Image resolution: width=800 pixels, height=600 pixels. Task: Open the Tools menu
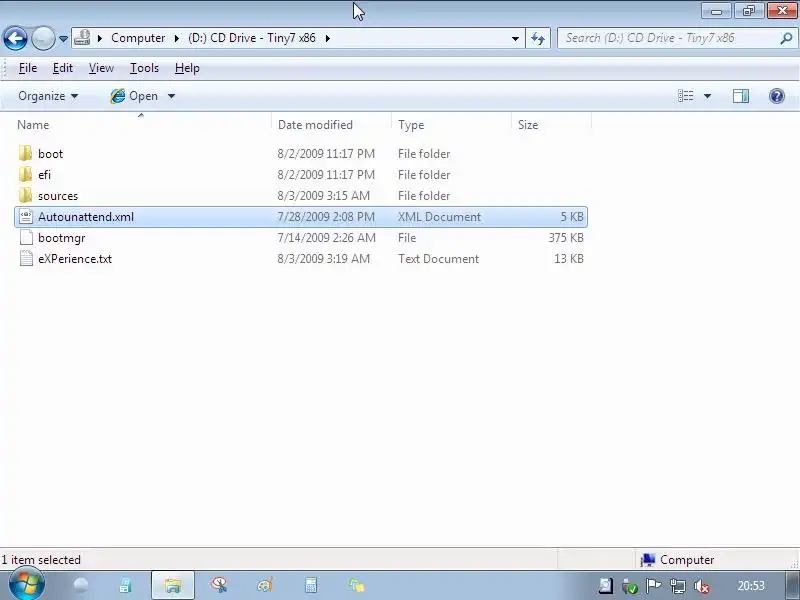tap(144, 68)
